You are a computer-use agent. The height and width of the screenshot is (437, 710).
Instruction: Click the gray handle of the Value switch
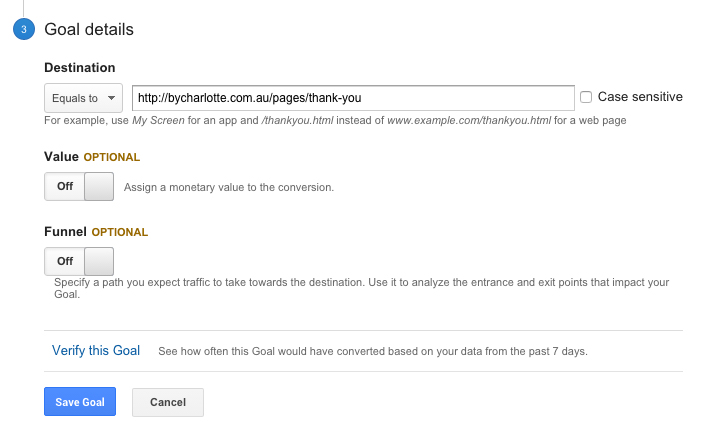pos(98,186)
